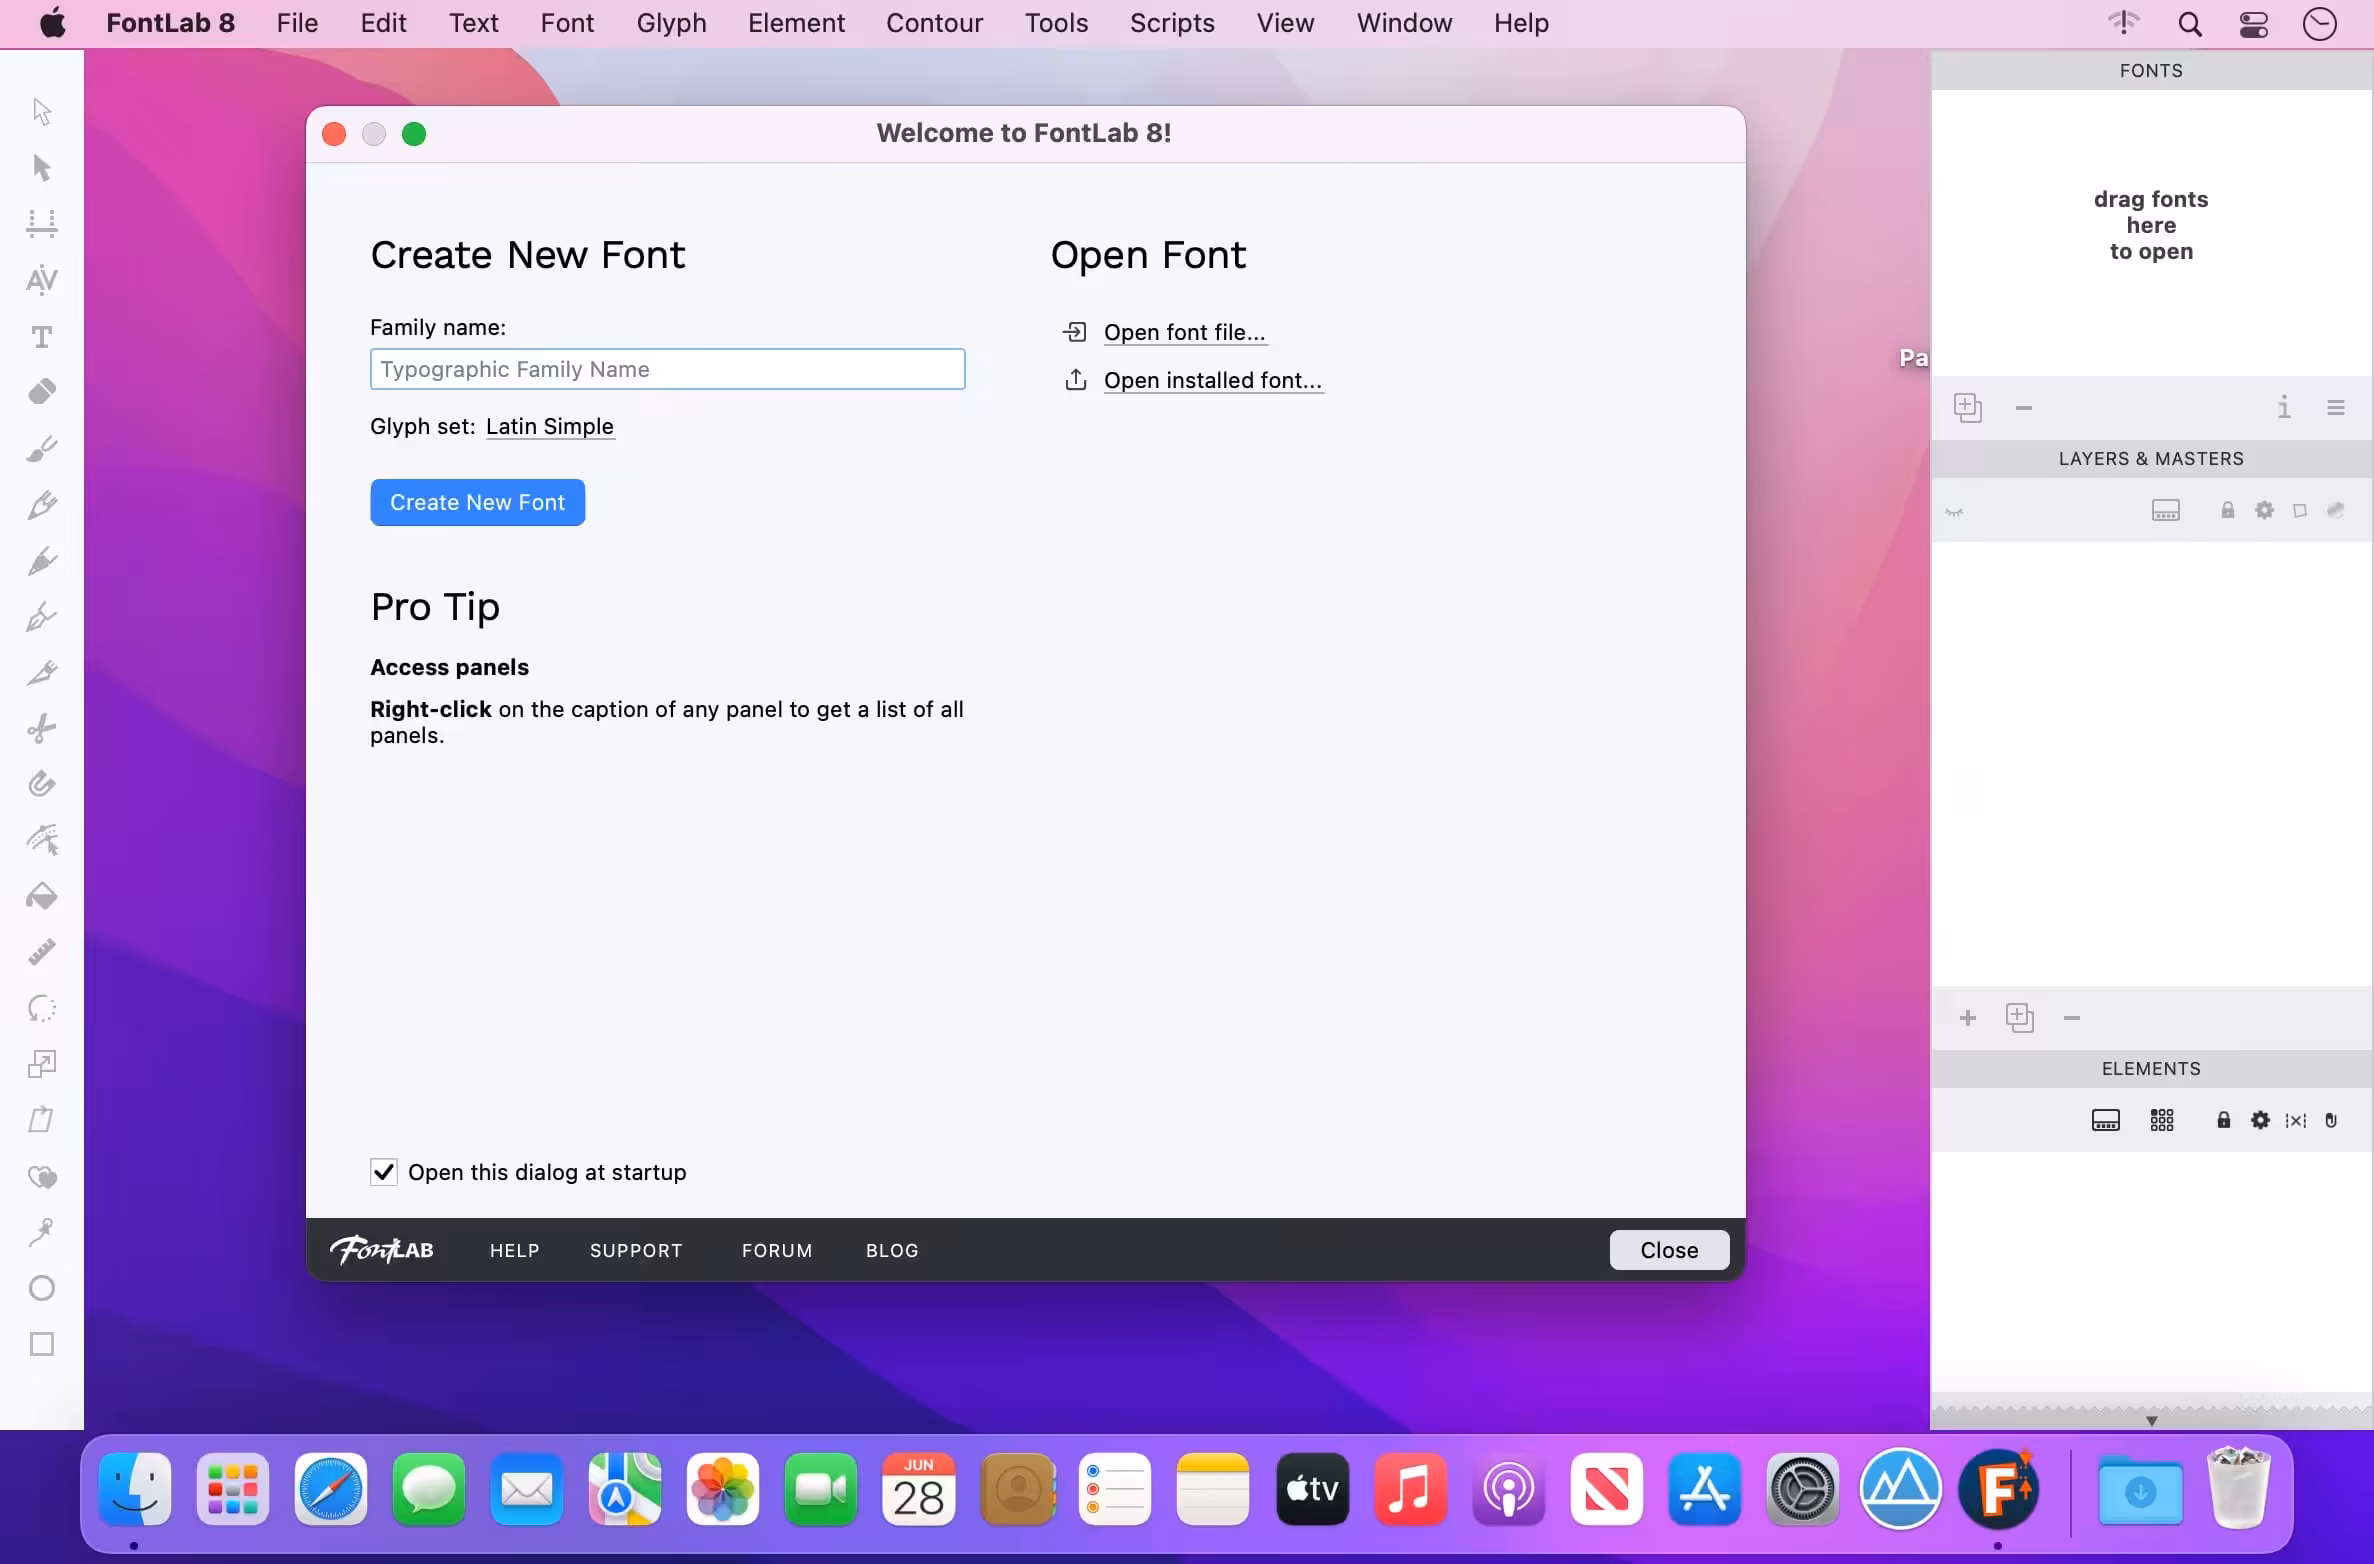Click the gear icon in the Elements panel

(x=2260, y=1120)
